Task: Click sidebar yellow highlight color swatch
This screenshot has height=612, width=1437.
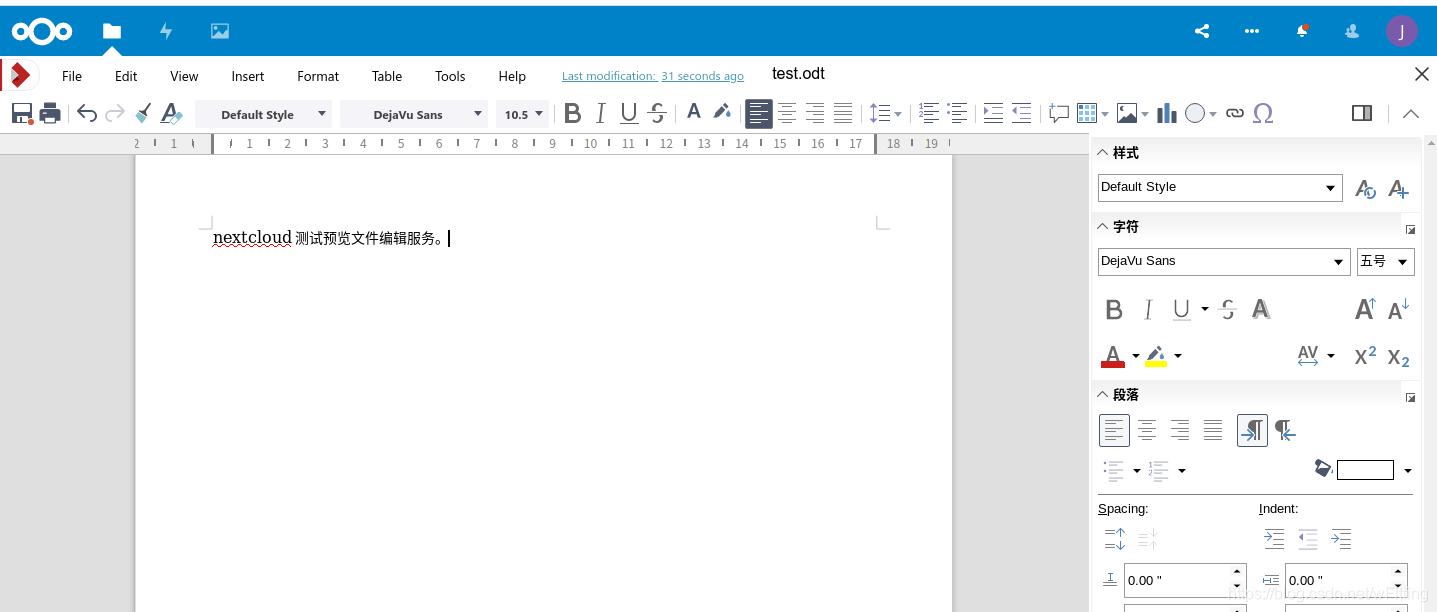Action: (1157, 356)
